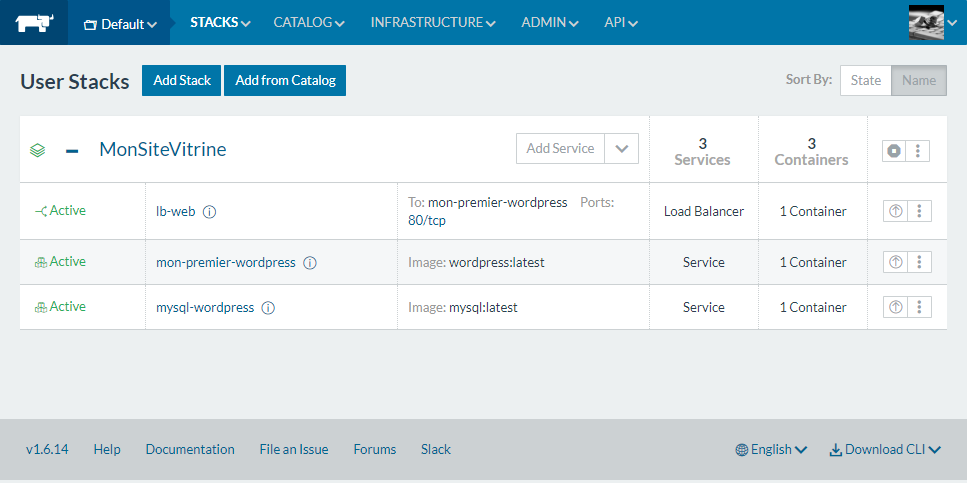The image size is (967, 483).
Task: Click the wordpress:latest image text
Action: pyautogui.click(x=497, y=263)
